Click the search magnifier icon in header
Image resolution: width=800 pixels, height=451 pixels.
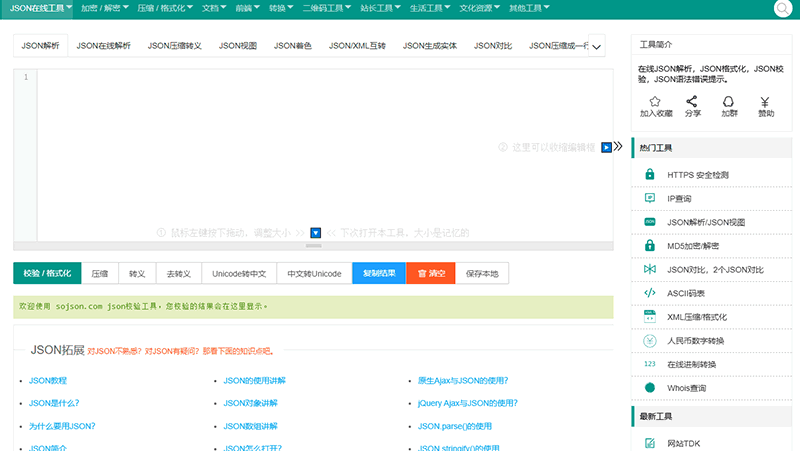(783, 8)
